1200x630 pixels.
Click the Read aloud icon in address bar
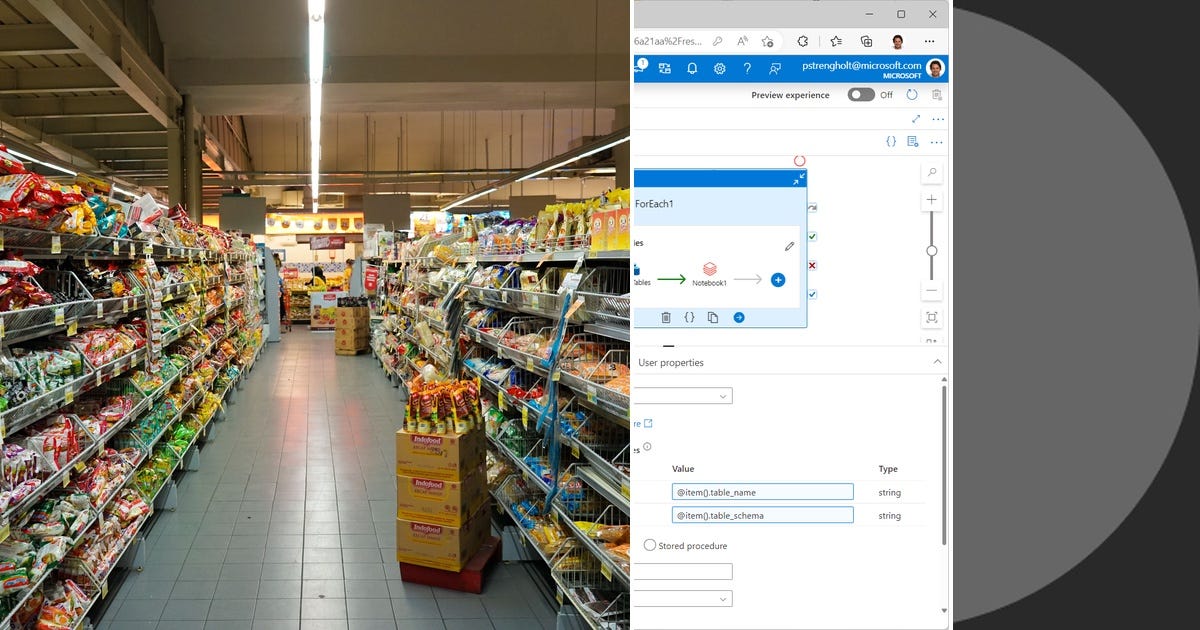coord(743,41)
